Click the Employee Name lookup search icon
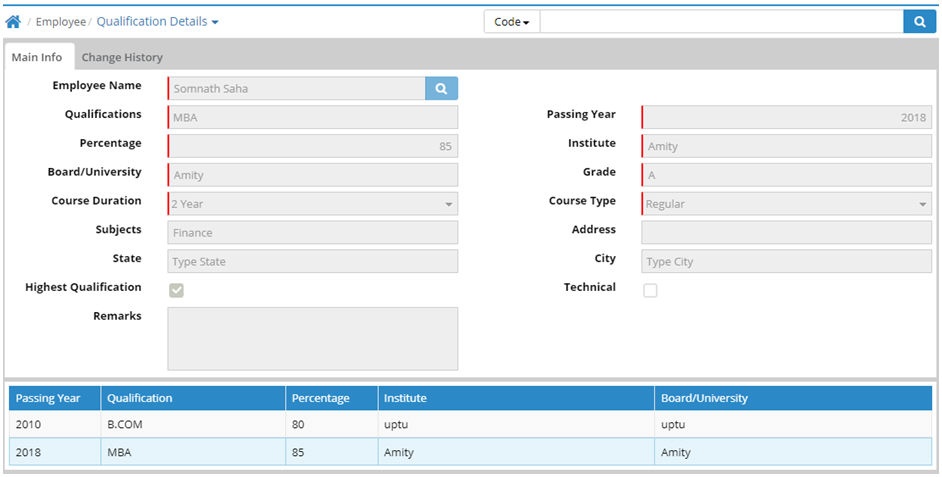This screenshot has height=477, width=942. (x=441, y=89)
